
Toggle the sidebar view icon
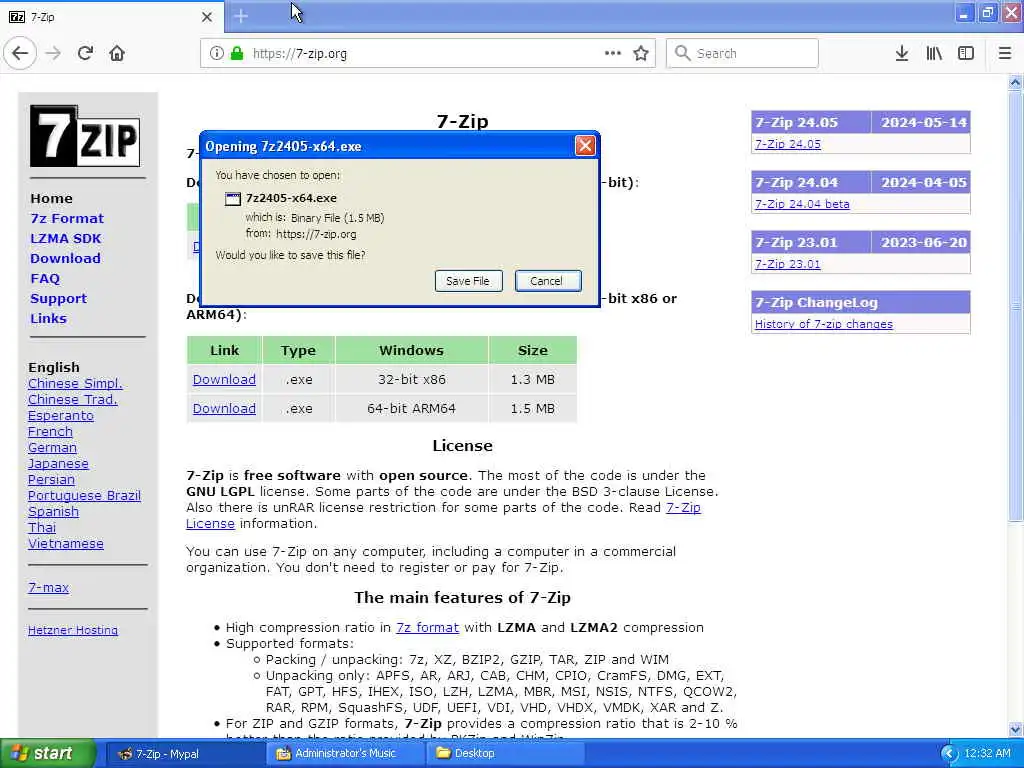(x=966, y=54)
